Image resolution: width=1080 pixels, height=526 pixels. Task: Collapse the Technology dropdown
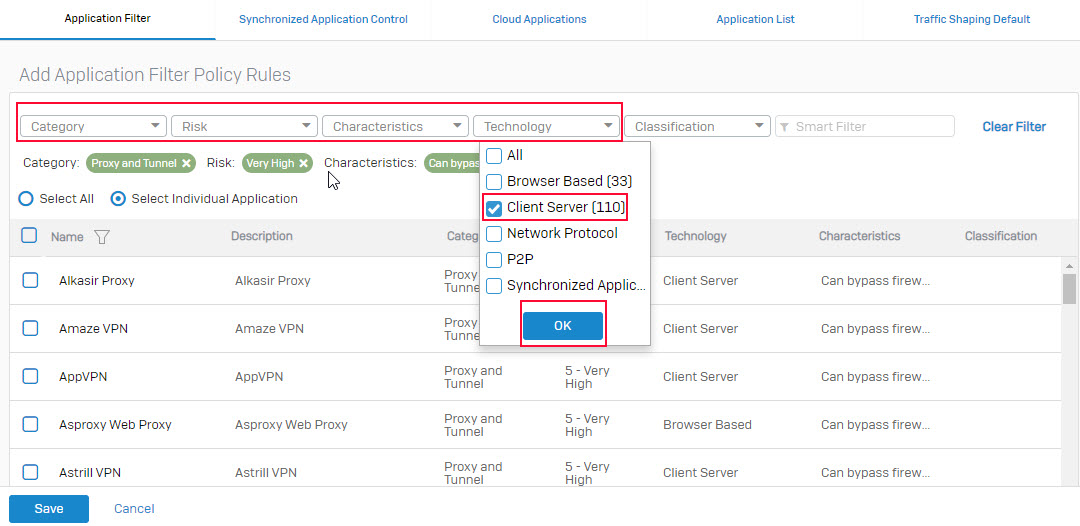pos(546,126)
